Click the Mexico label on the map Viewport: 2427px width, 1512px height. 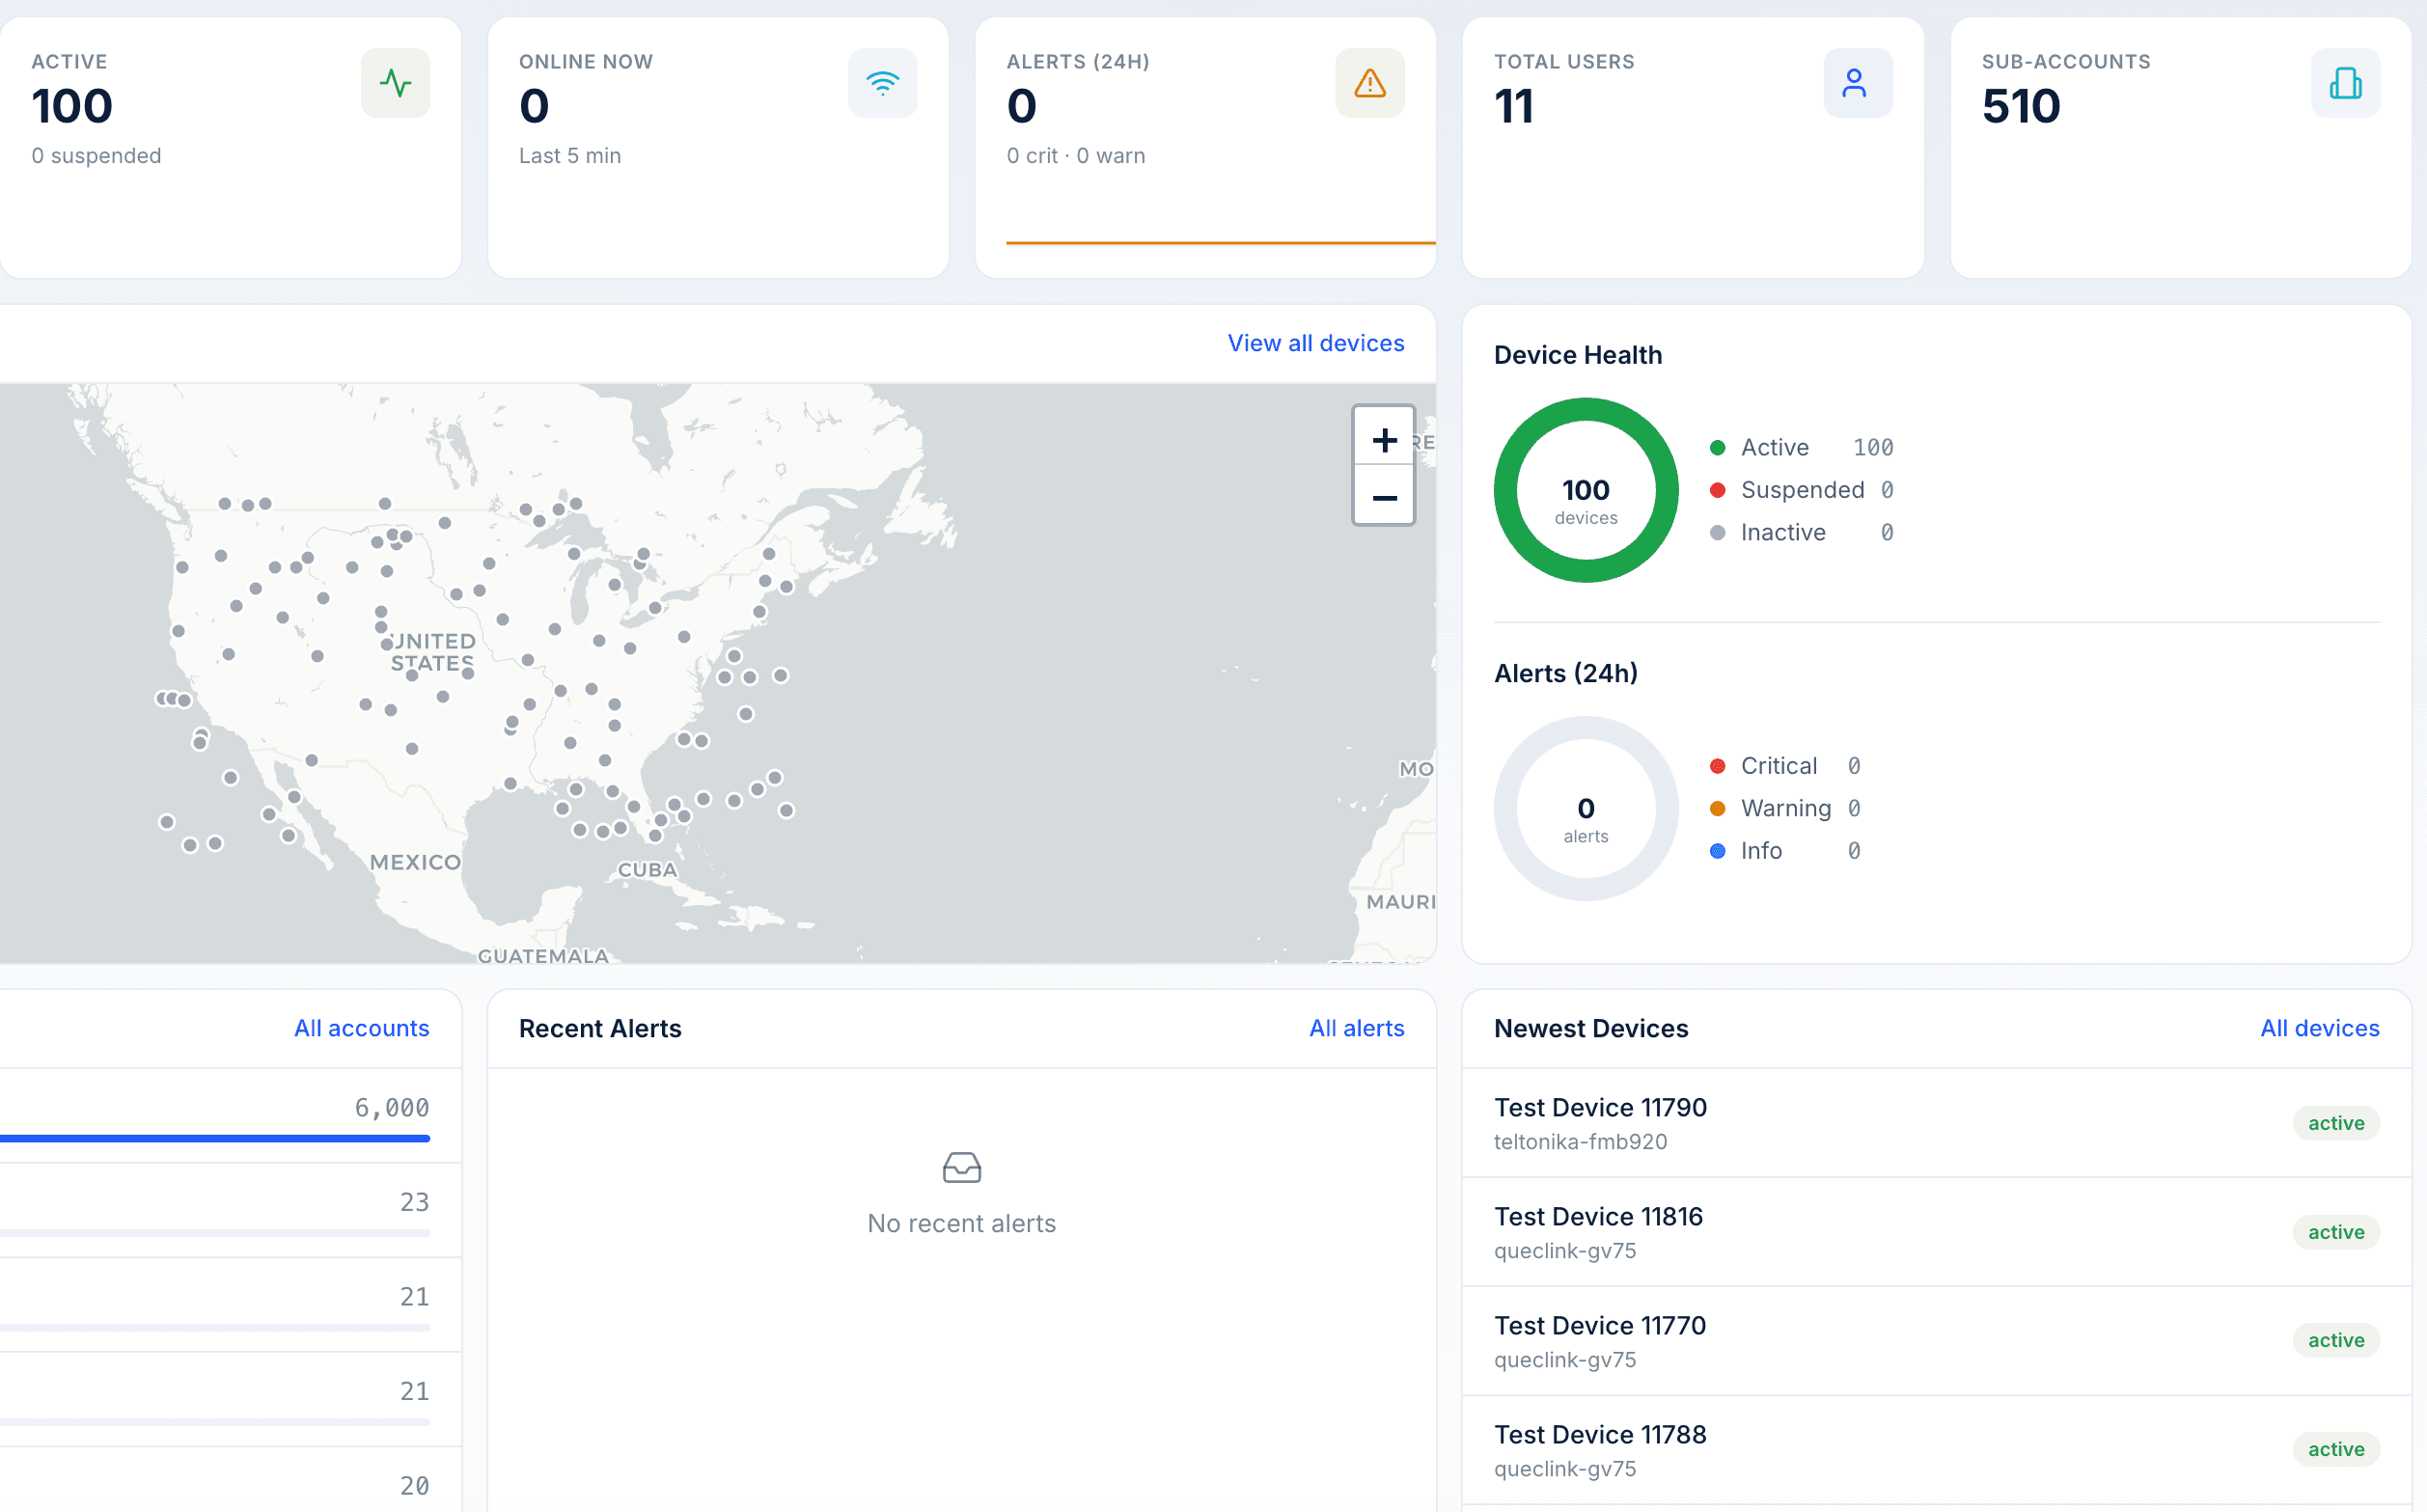[415, 862]
